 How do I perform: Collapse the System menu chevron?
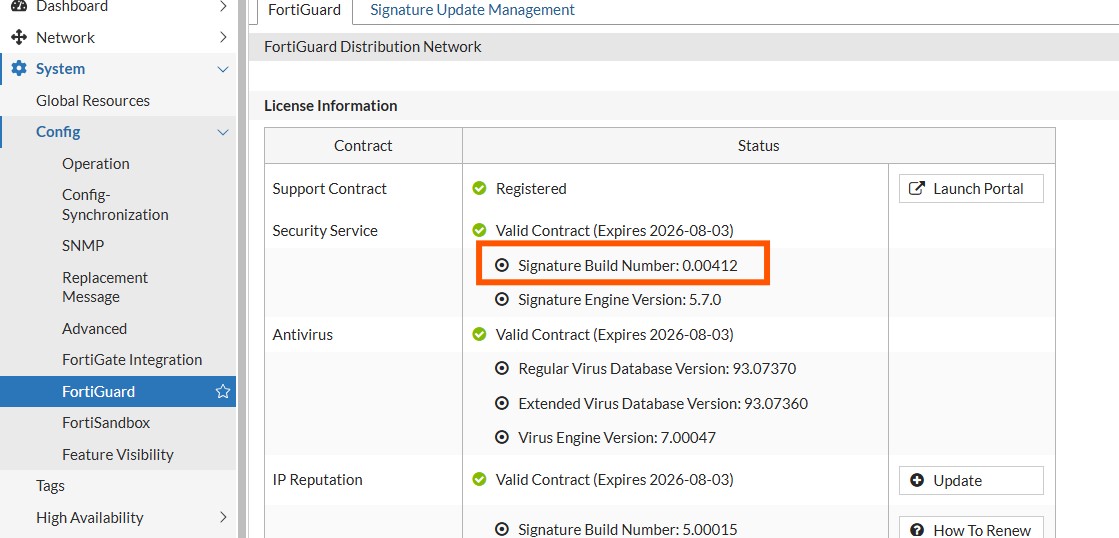point(223,69)
